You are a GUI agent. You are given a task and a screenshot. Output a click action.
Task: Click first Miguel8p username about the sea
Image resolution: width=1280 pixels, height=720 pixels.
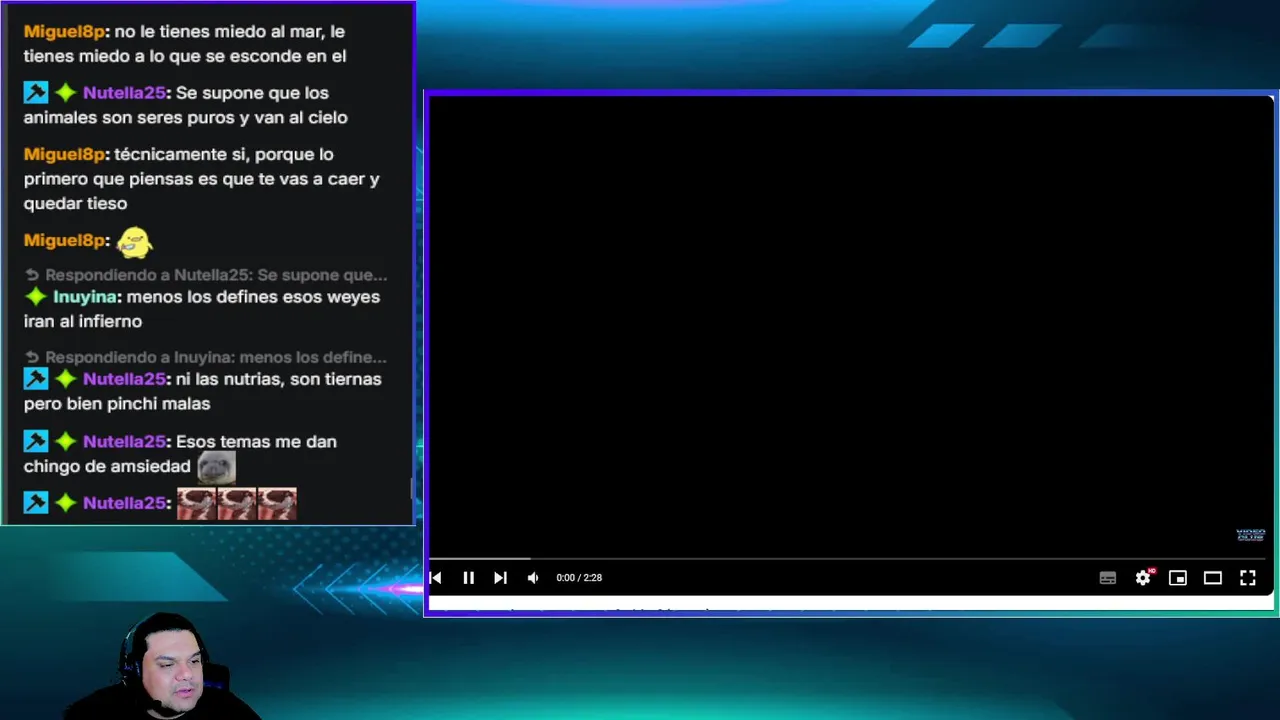tap(64, 32)
